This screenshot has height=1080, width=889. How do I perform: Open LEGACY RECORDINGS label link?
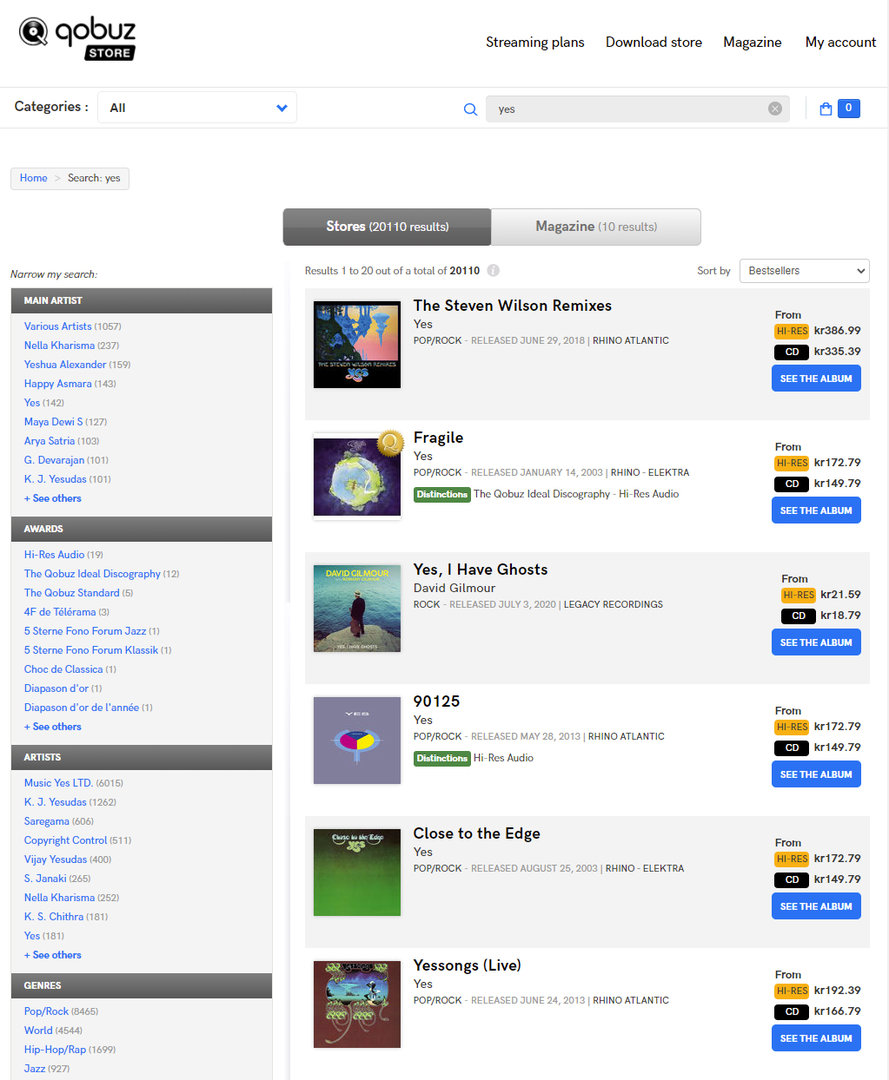tap(613, 605)
